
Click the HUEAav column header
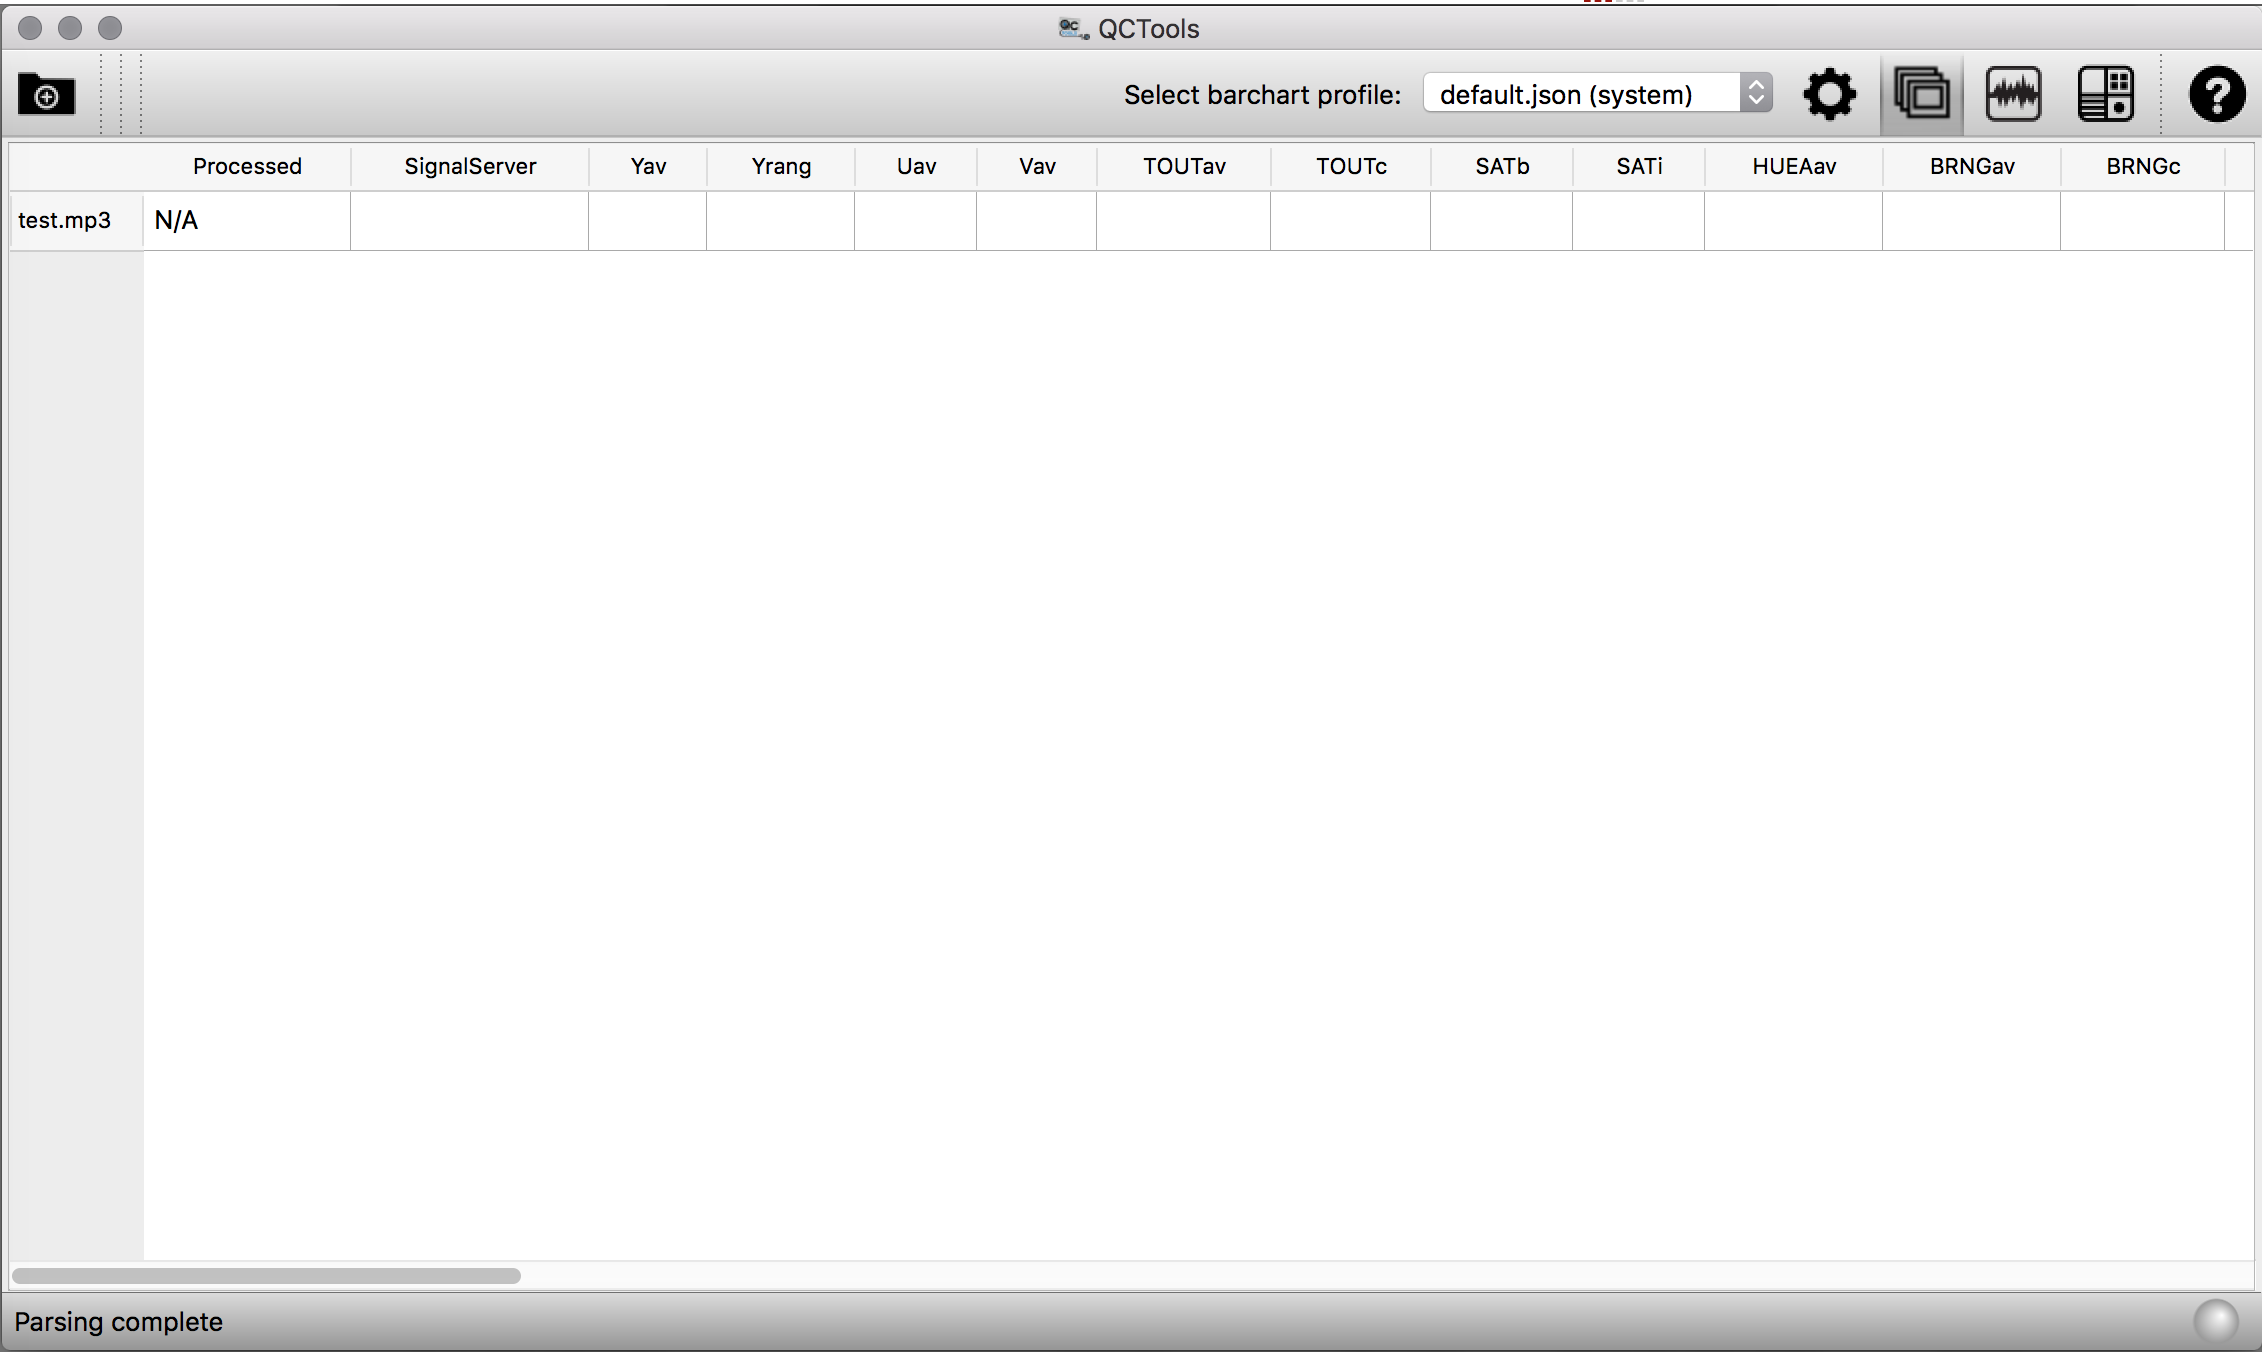[1794, 166]
